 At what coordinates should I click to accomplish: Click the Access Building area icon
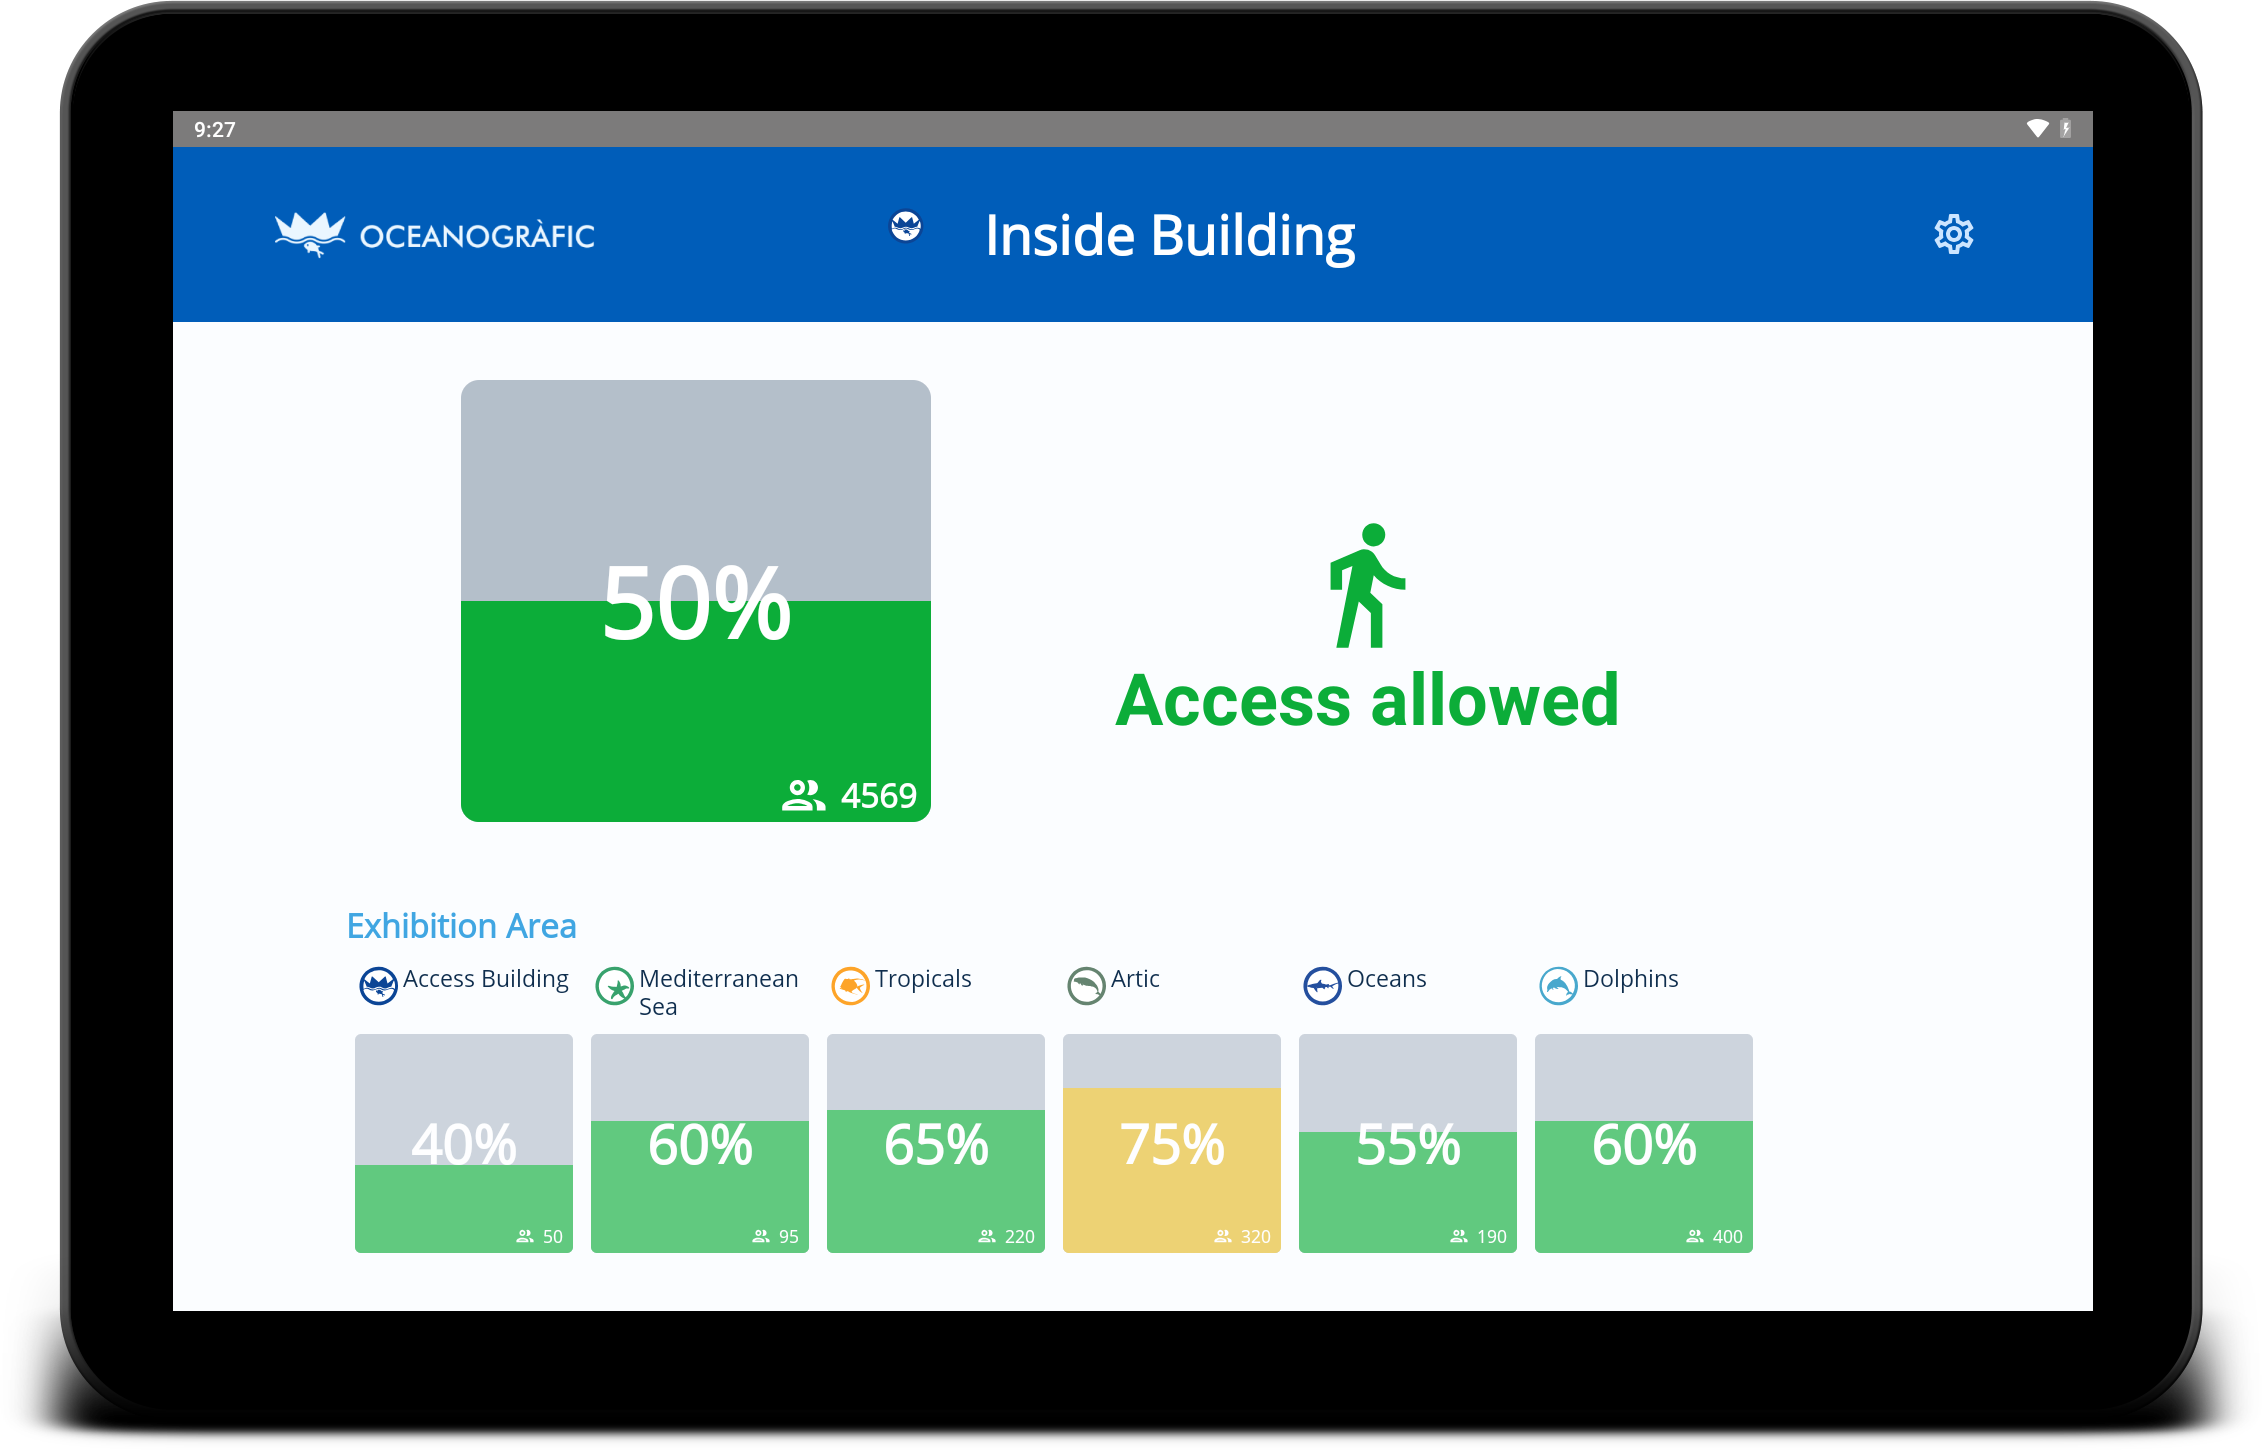(x=378, y=985)
